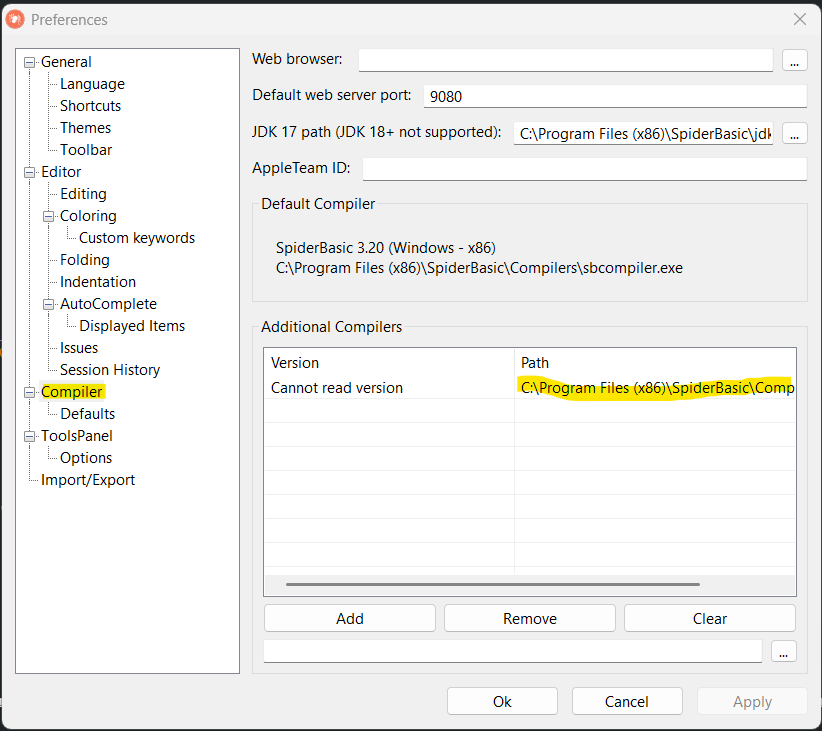The width and height of the screenshot is (822, 731).
Task: Close the Preferences window
Action: (799, 19)
